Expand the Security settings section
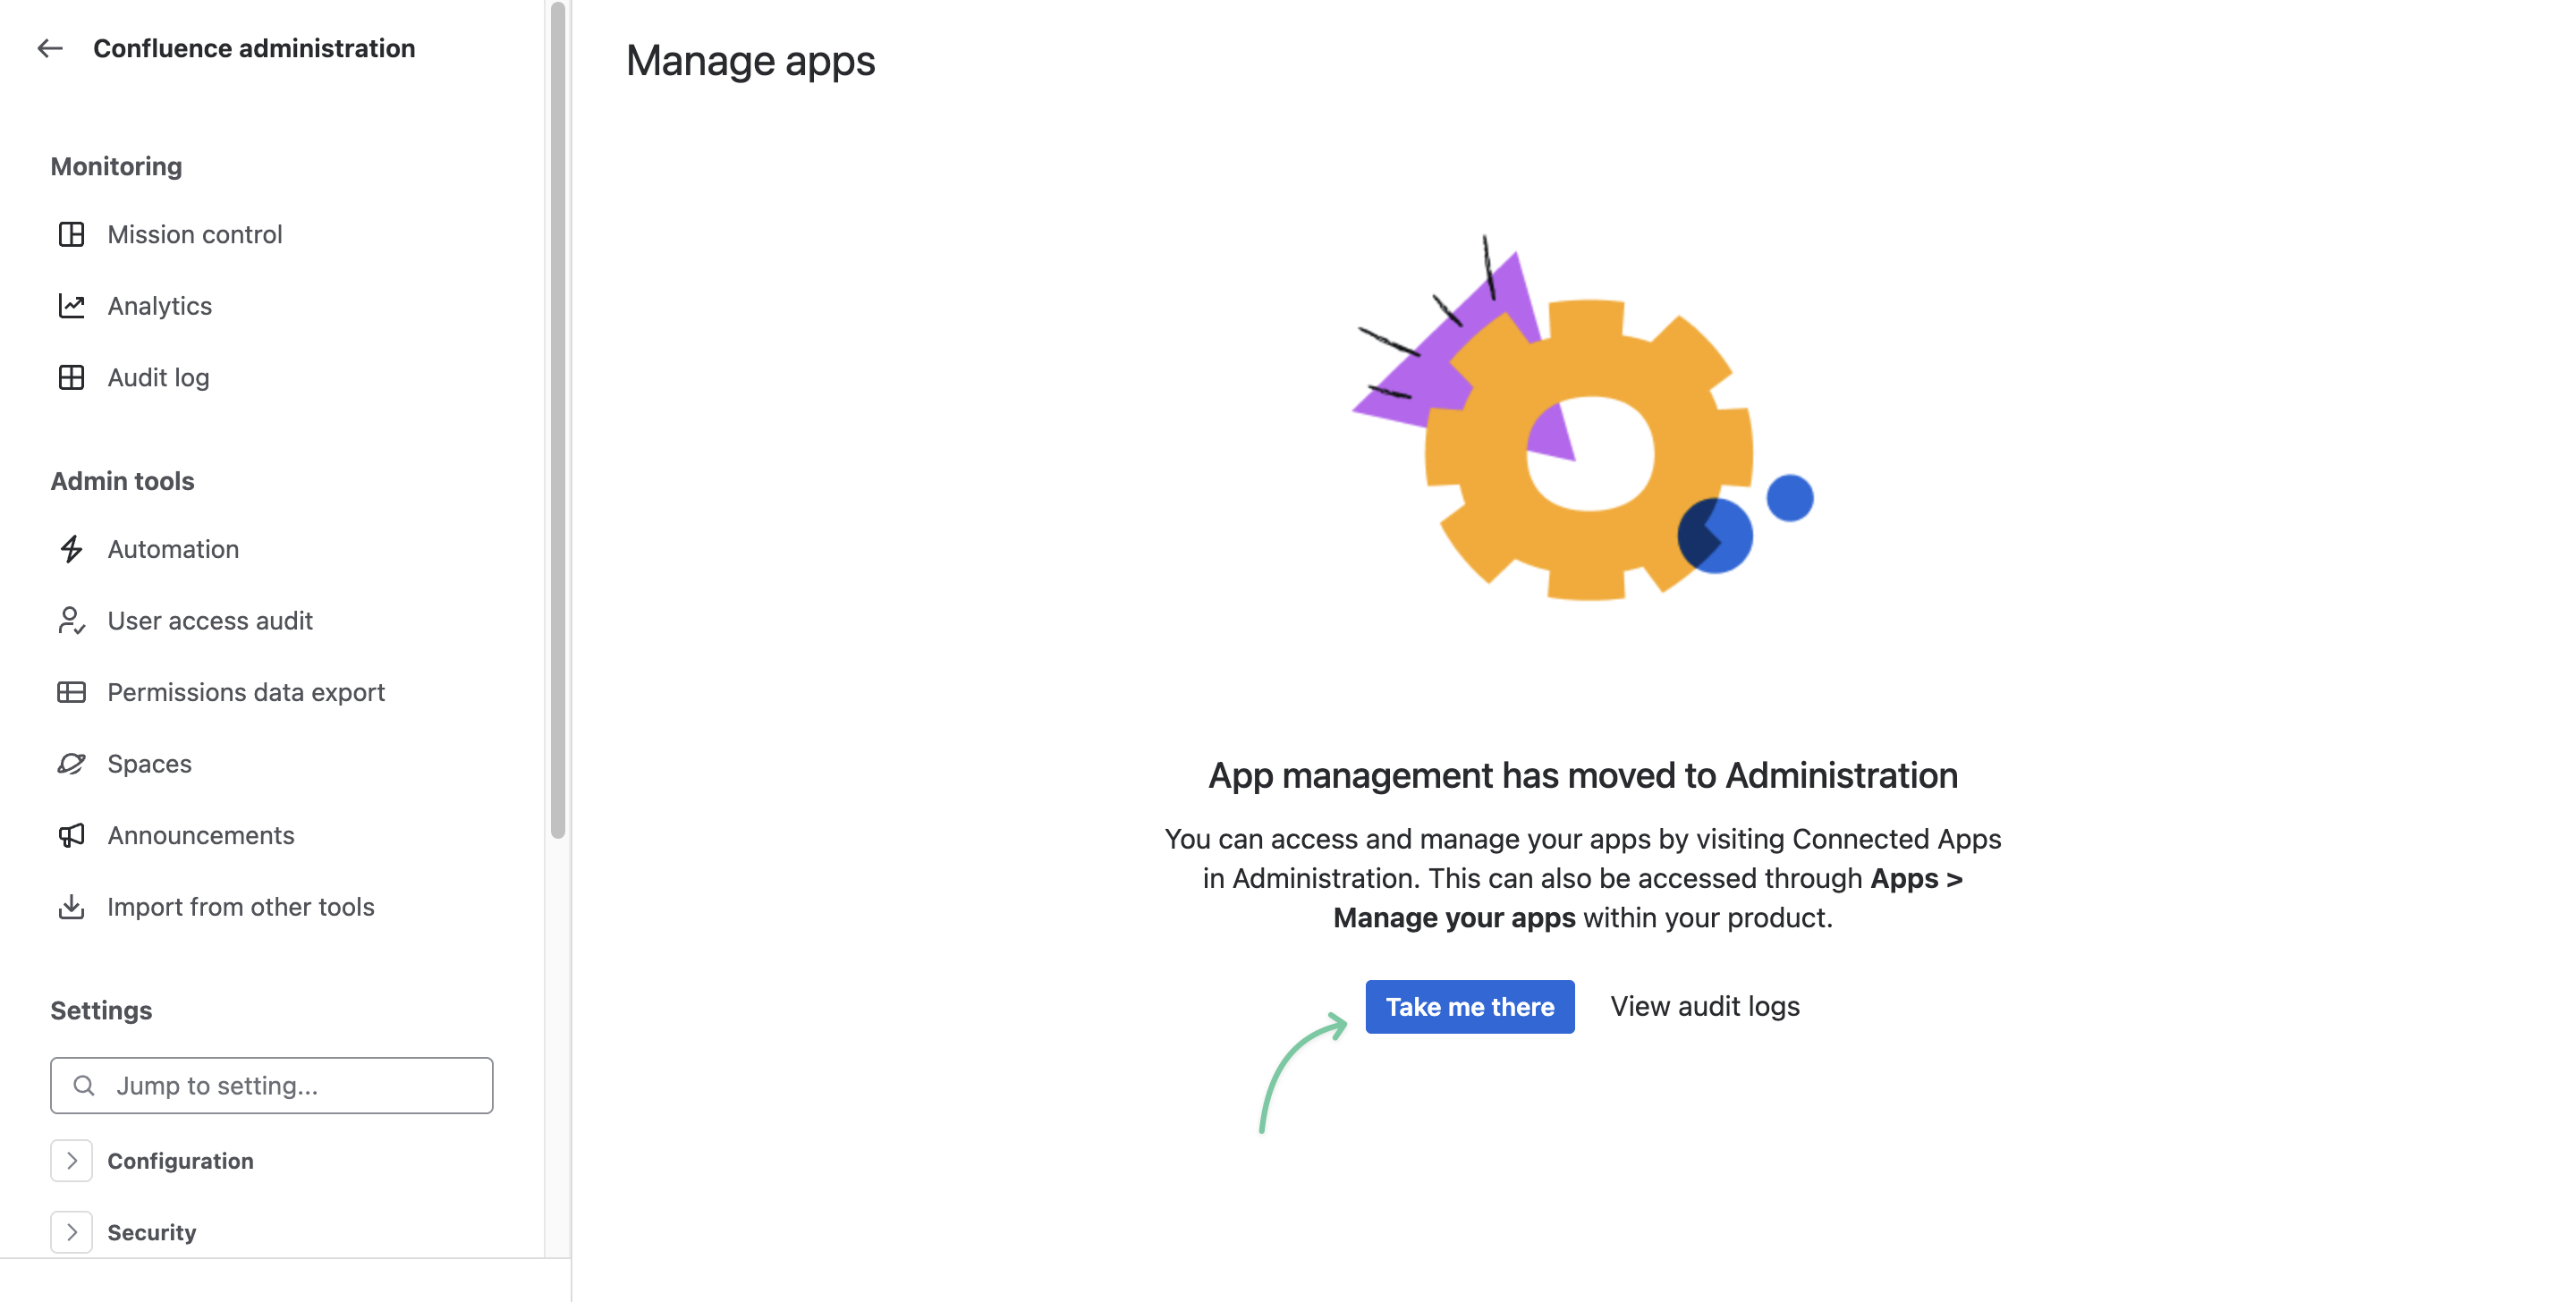 click(71, 1232)
